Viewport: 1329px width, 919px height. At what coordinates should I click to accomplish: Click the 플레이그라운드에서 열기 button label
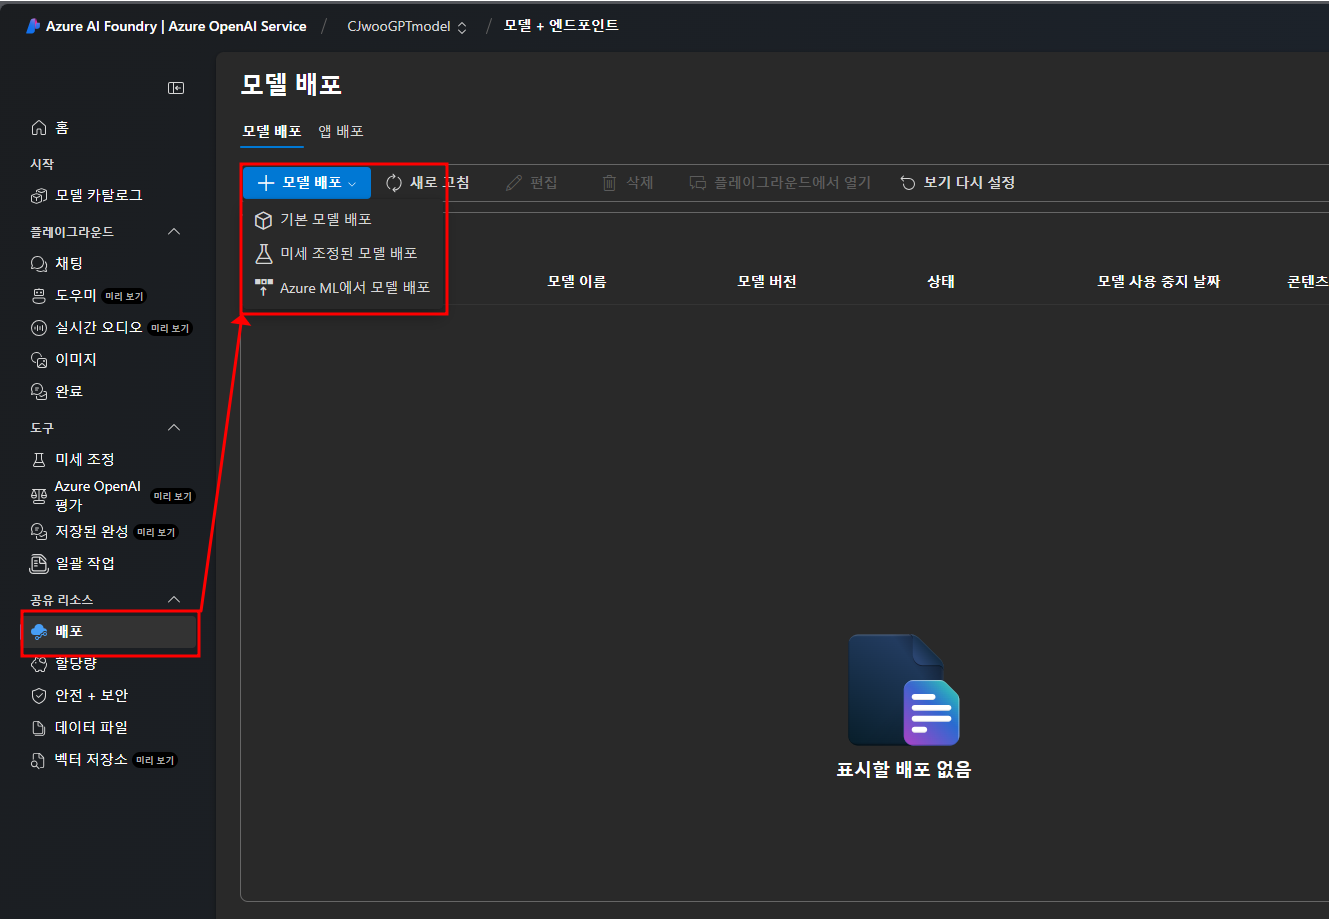pos(792,182)
